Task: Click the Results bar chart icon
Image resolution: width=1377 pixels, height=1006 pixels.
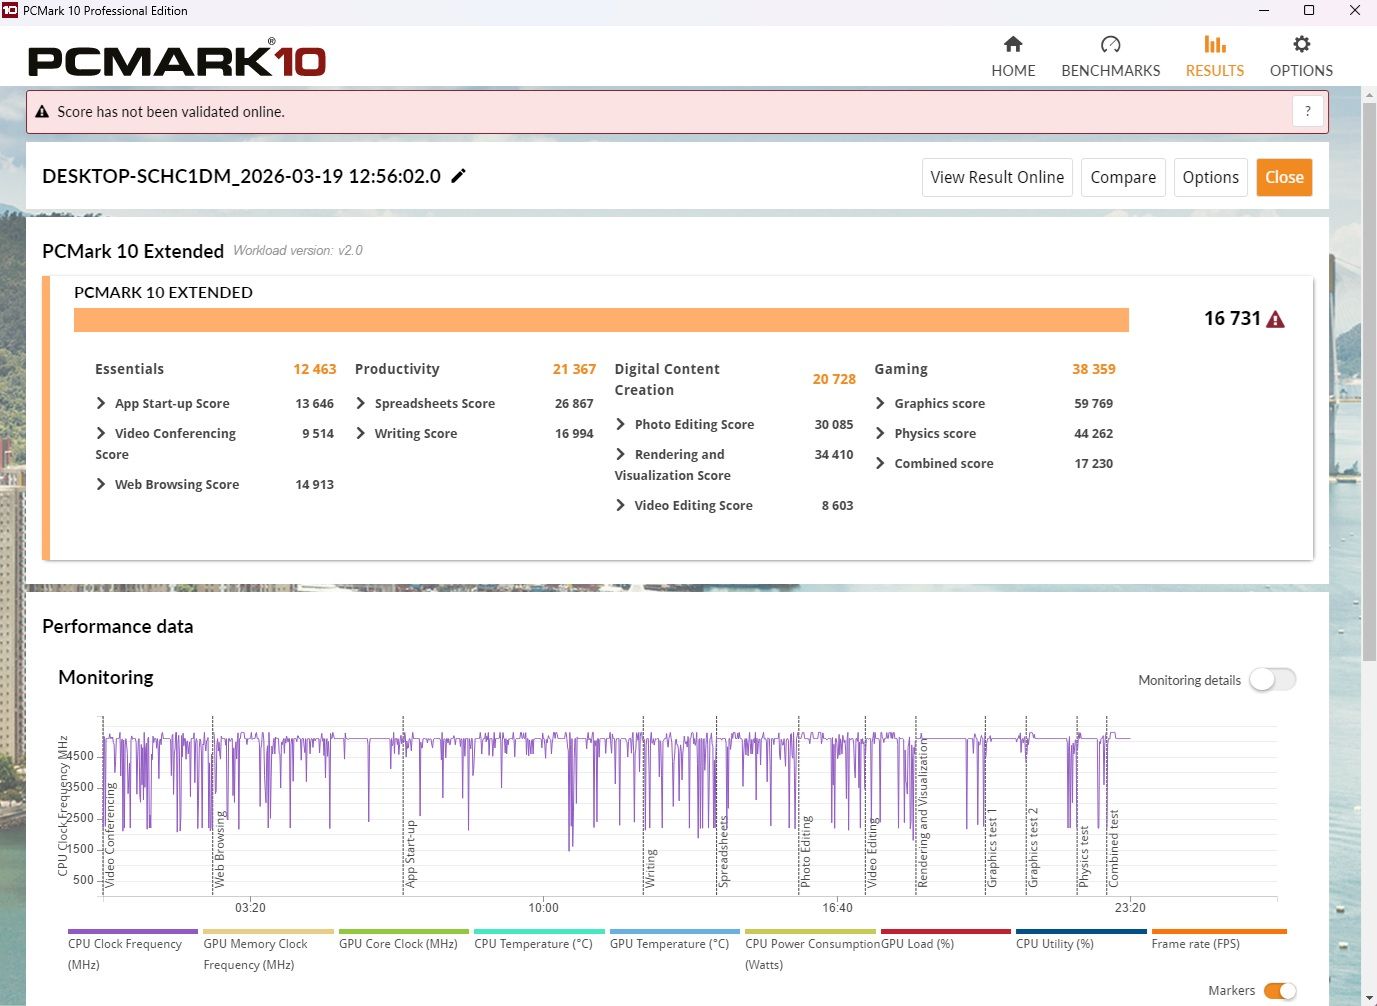Action: 1214,45
